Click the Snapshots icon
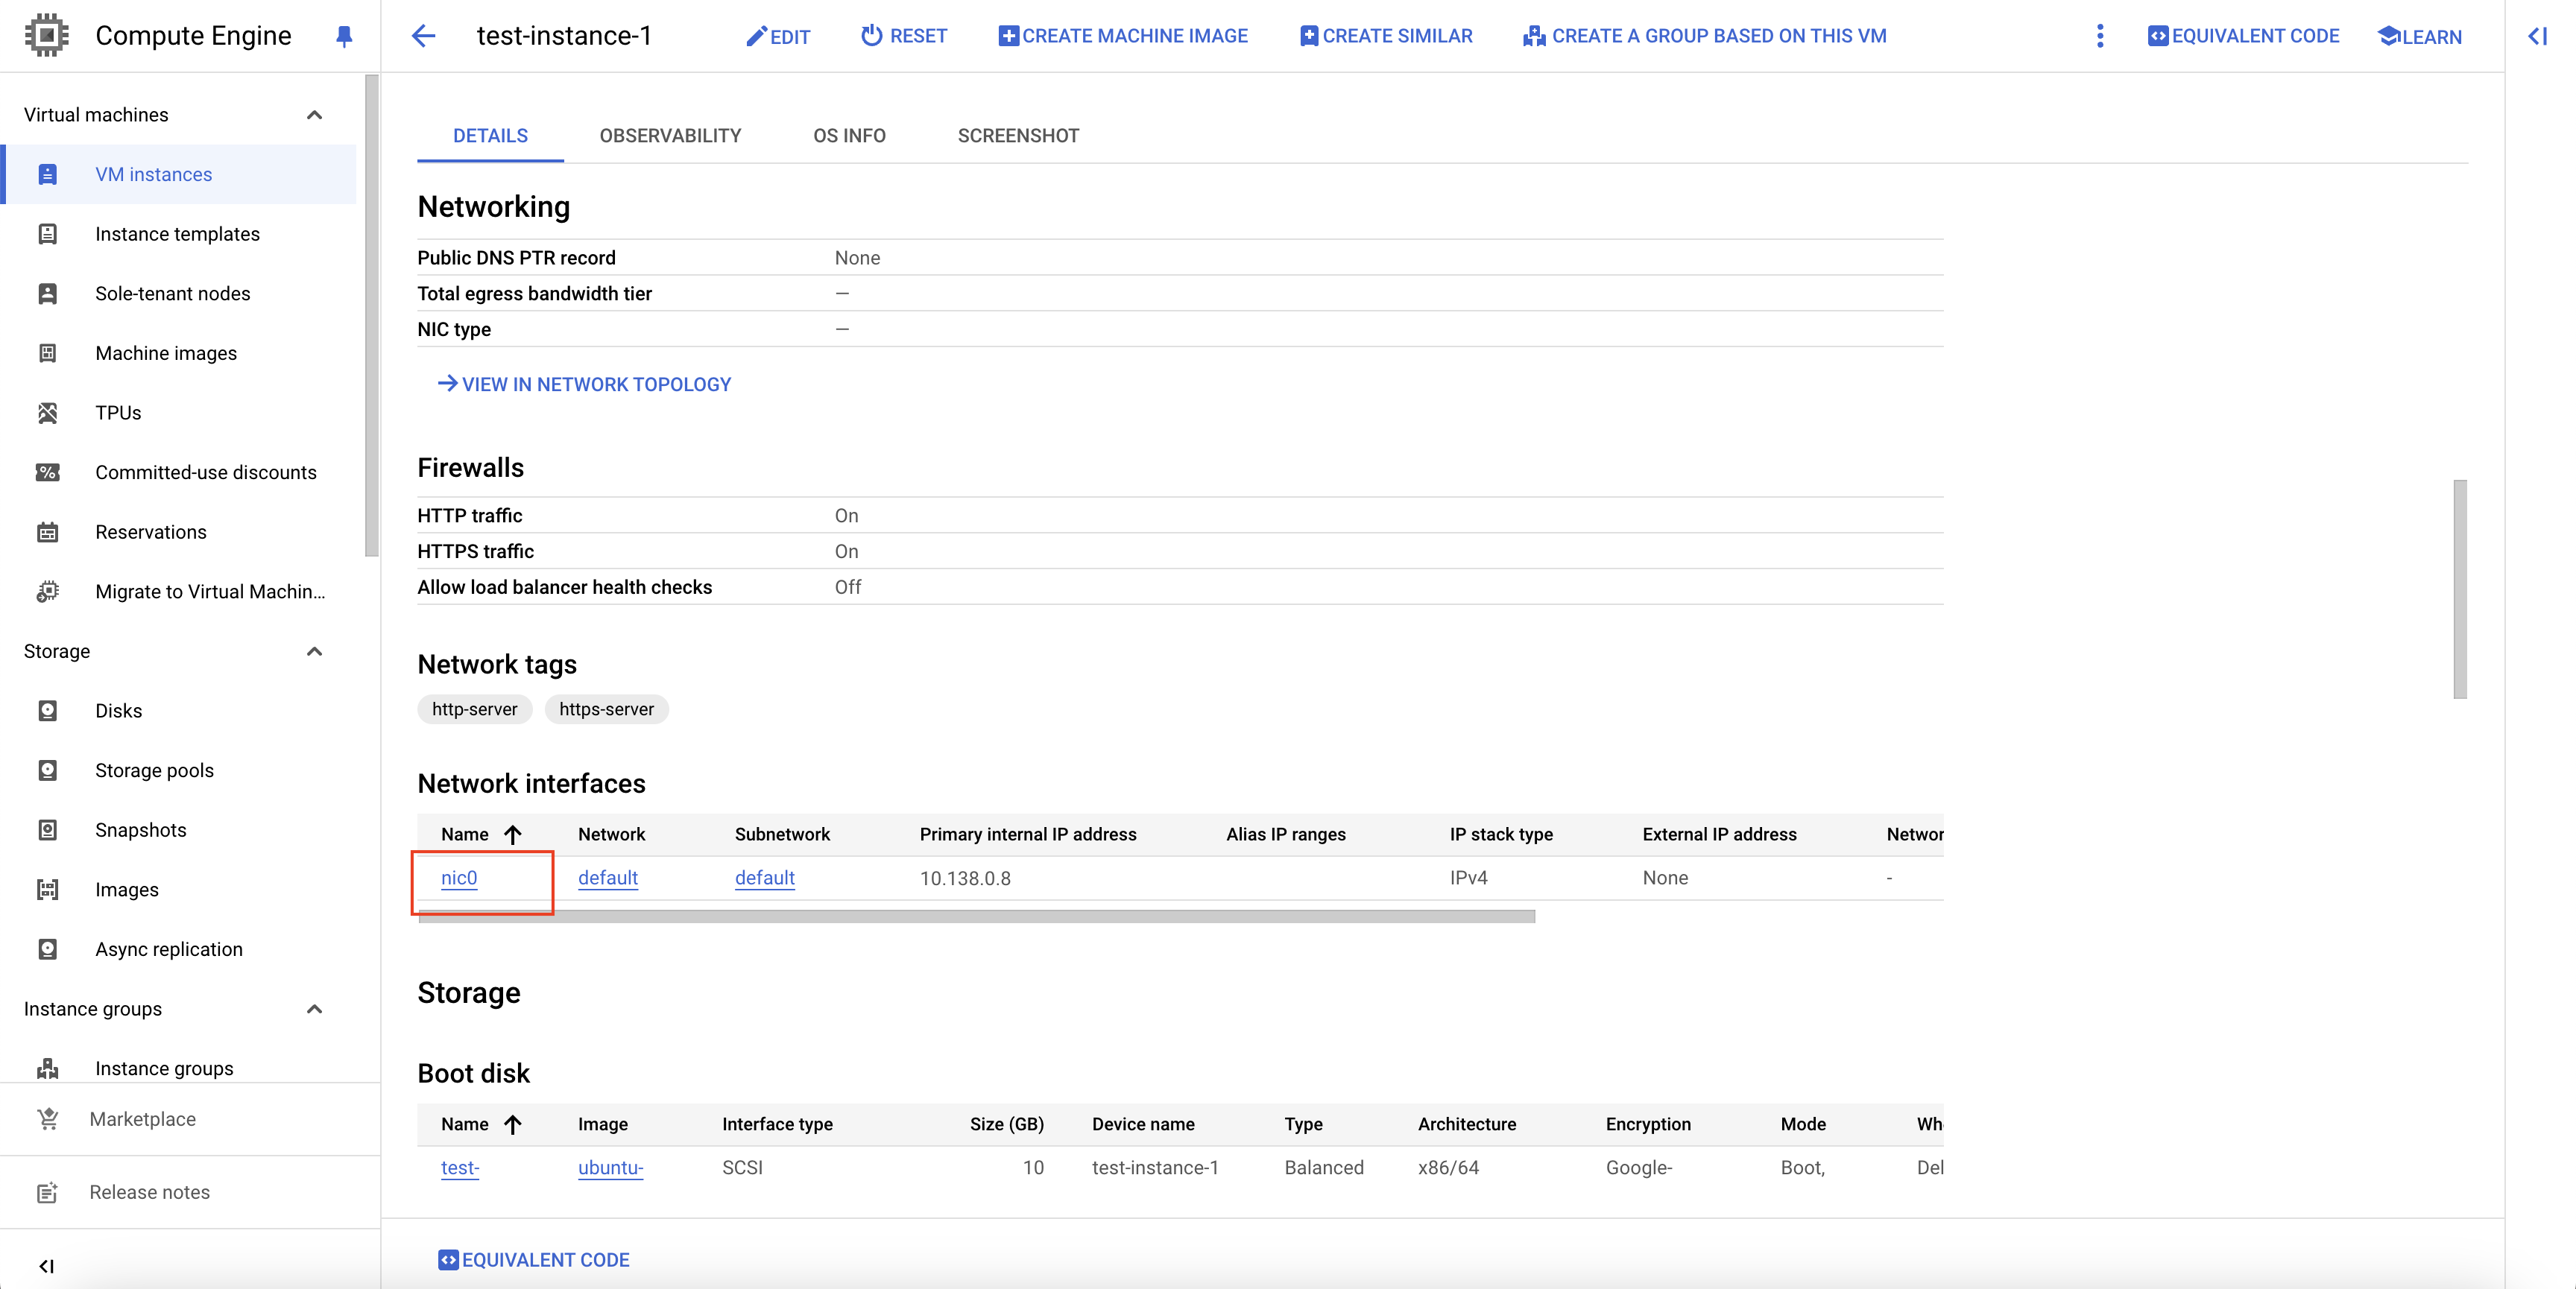 point(47,830)
